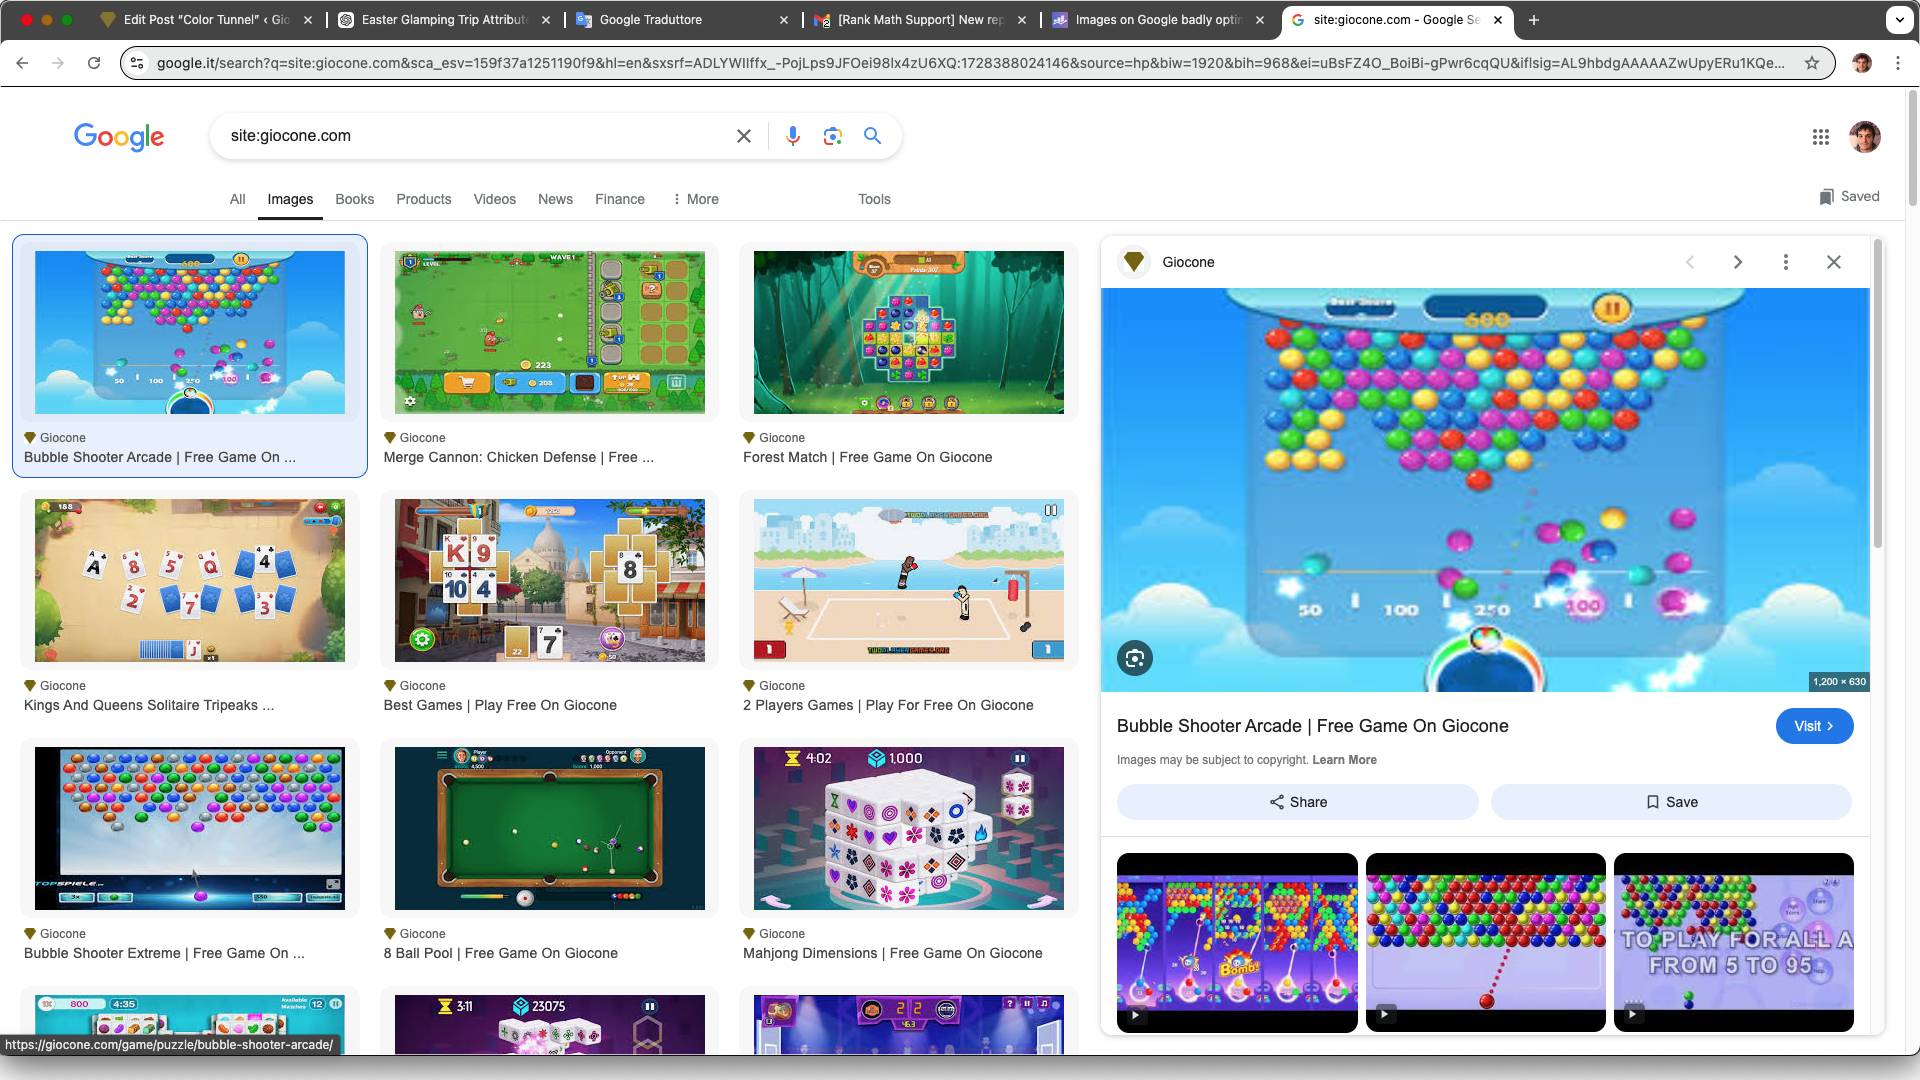1920x1080 pixels.
Task: Open the search Tools options
Action: (874, 199)
